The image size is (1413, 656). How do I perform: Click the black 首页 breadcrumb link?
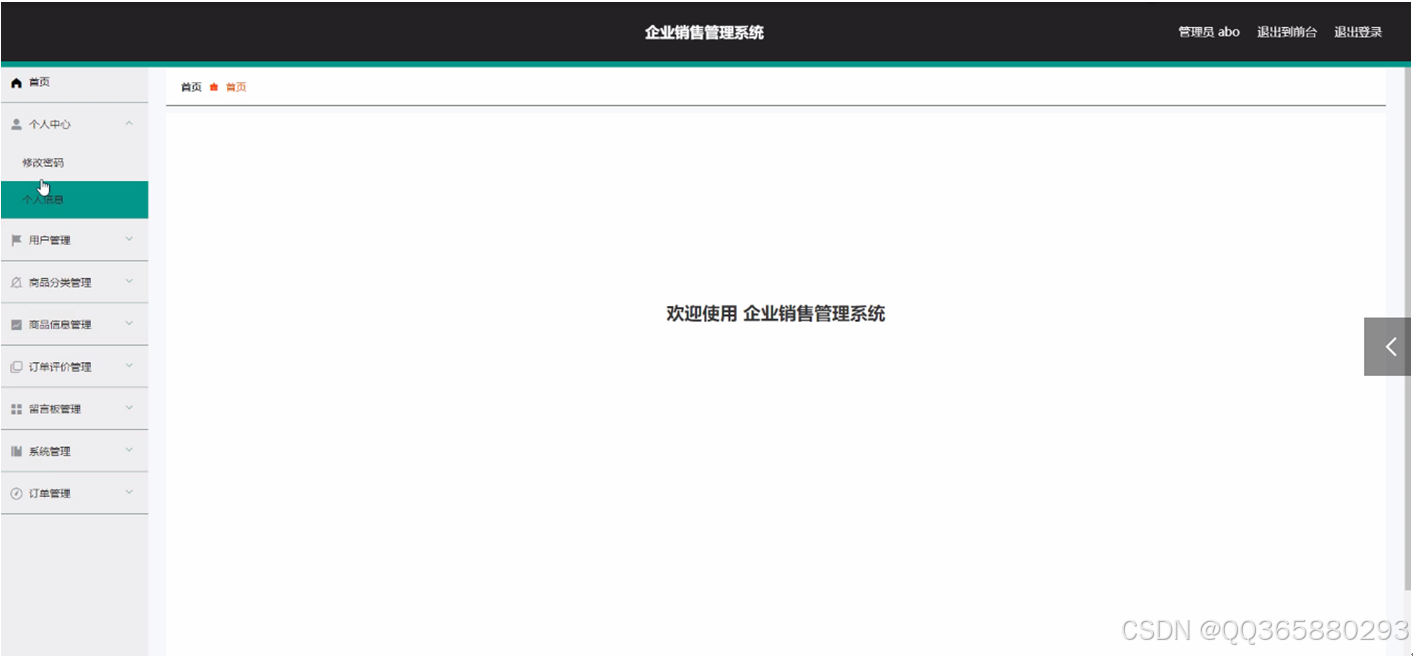pyautogui.click(x=191, y=87)
